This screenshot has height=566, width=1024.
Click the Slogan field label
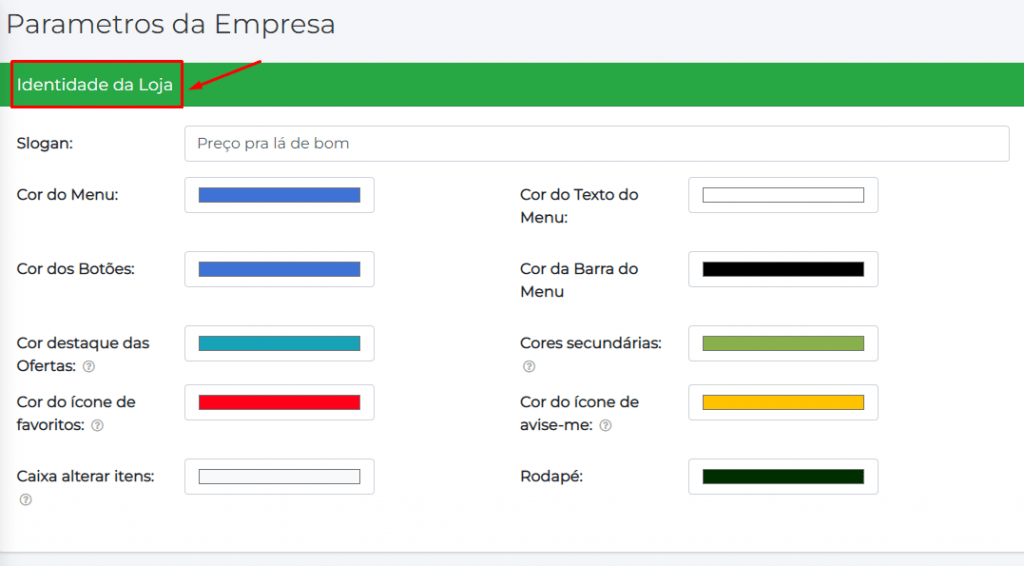[x=45, y=143]
